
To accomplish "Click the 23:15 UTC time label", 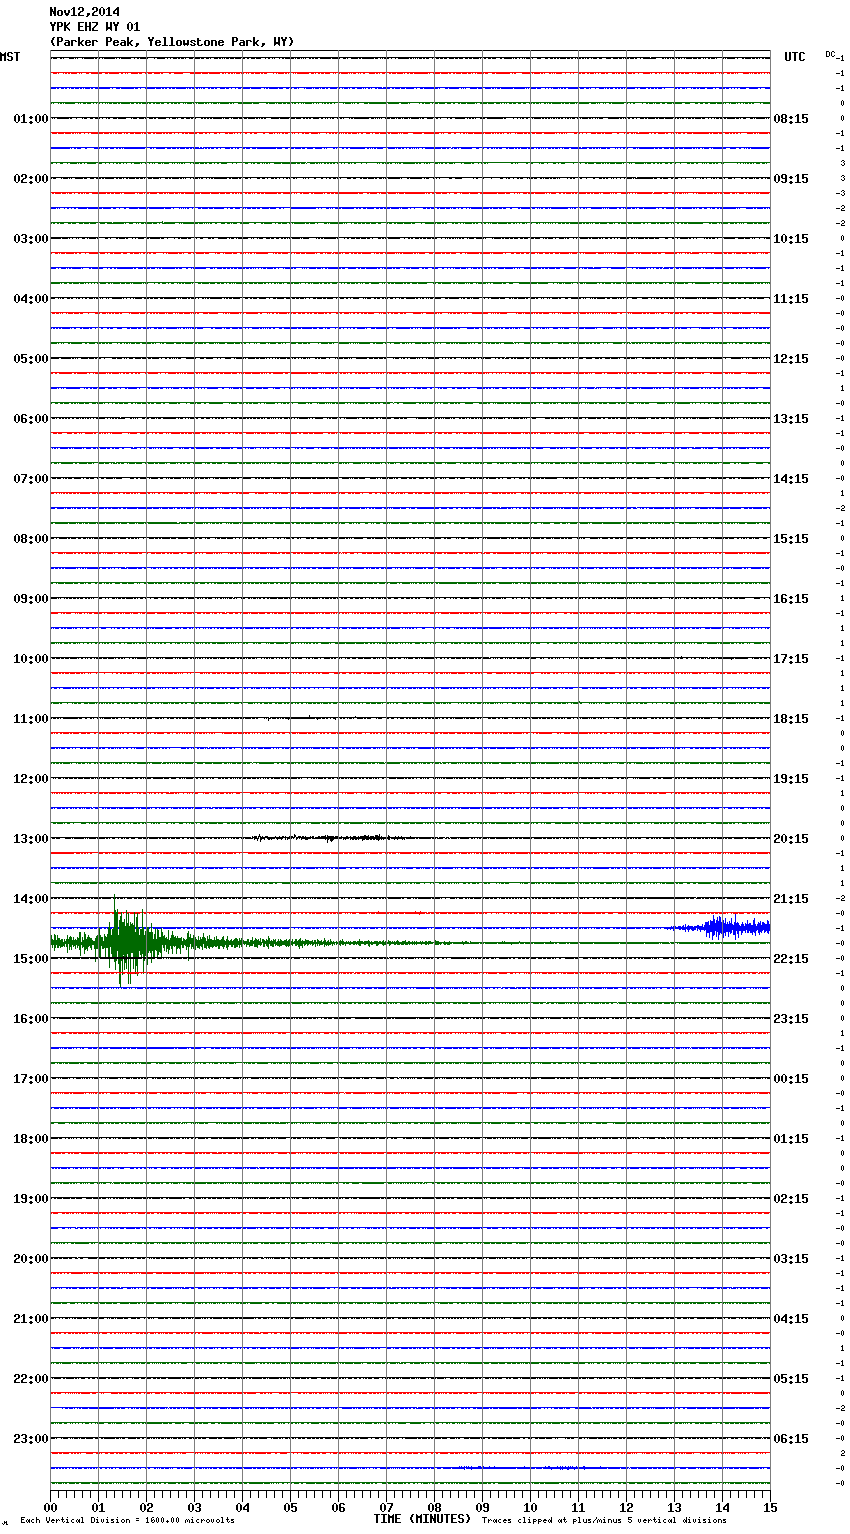I will (791, 1019).
